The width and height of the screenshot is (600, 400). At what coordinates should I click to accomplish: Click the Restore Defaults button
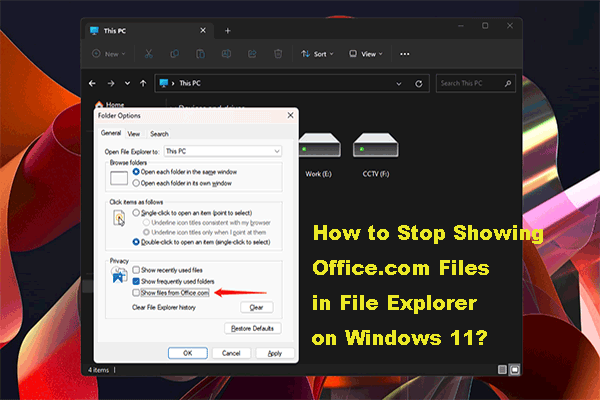(x=253, y=328)
